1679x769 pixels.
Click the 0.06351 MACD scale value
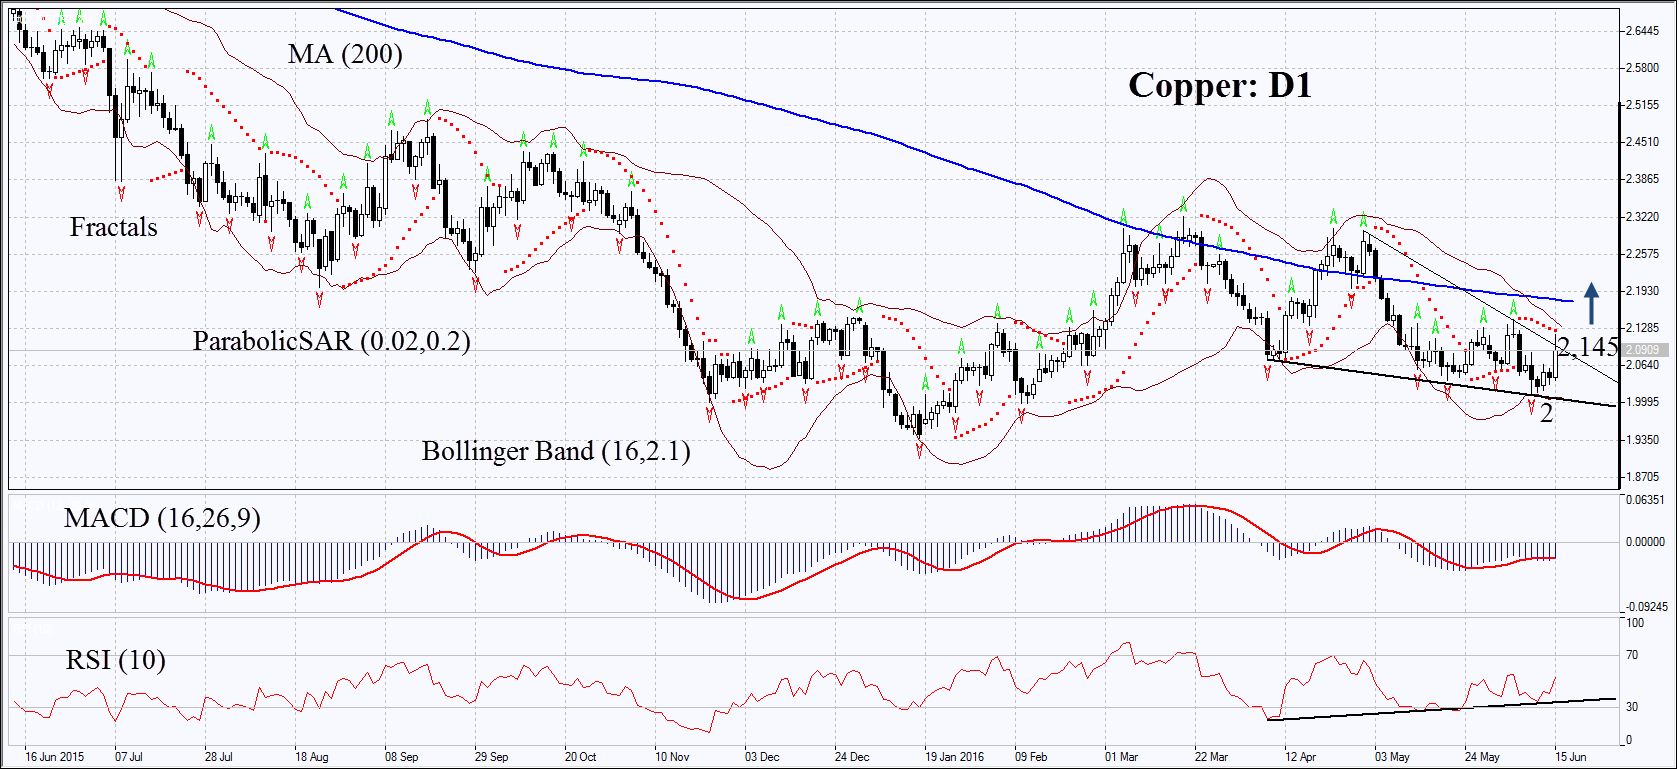1645,500
